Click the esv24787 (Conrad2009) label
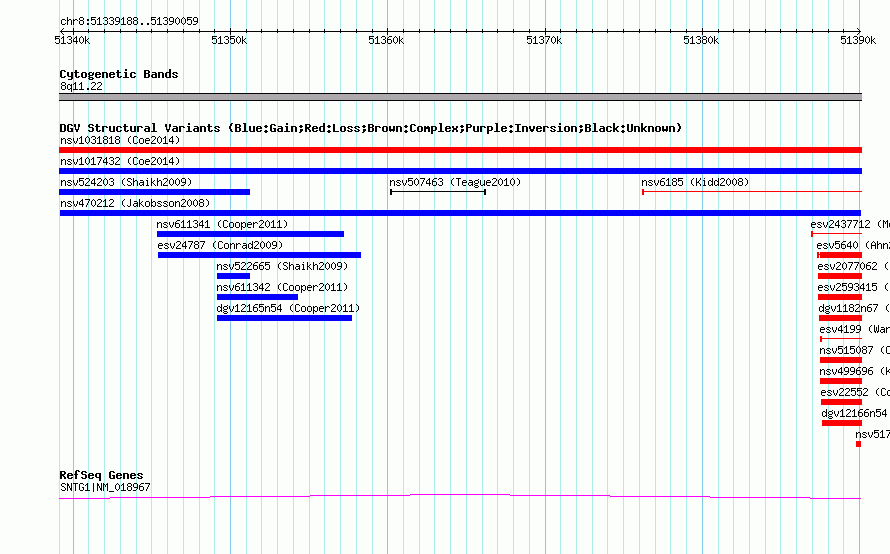This screenshot has width=890, height=554. 220,245
